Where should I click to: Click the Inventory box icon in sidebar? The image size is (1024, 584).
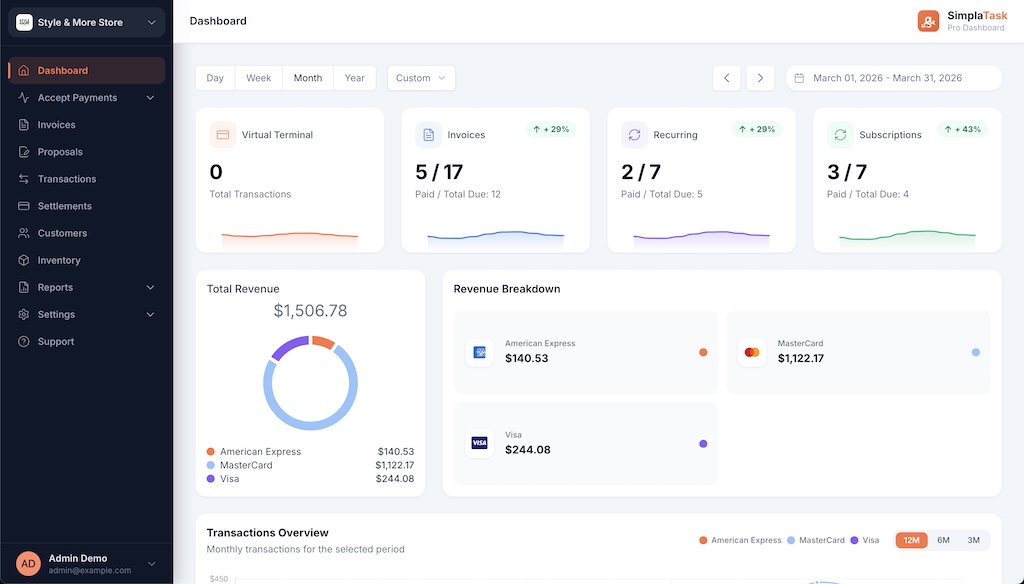point(24,260)
